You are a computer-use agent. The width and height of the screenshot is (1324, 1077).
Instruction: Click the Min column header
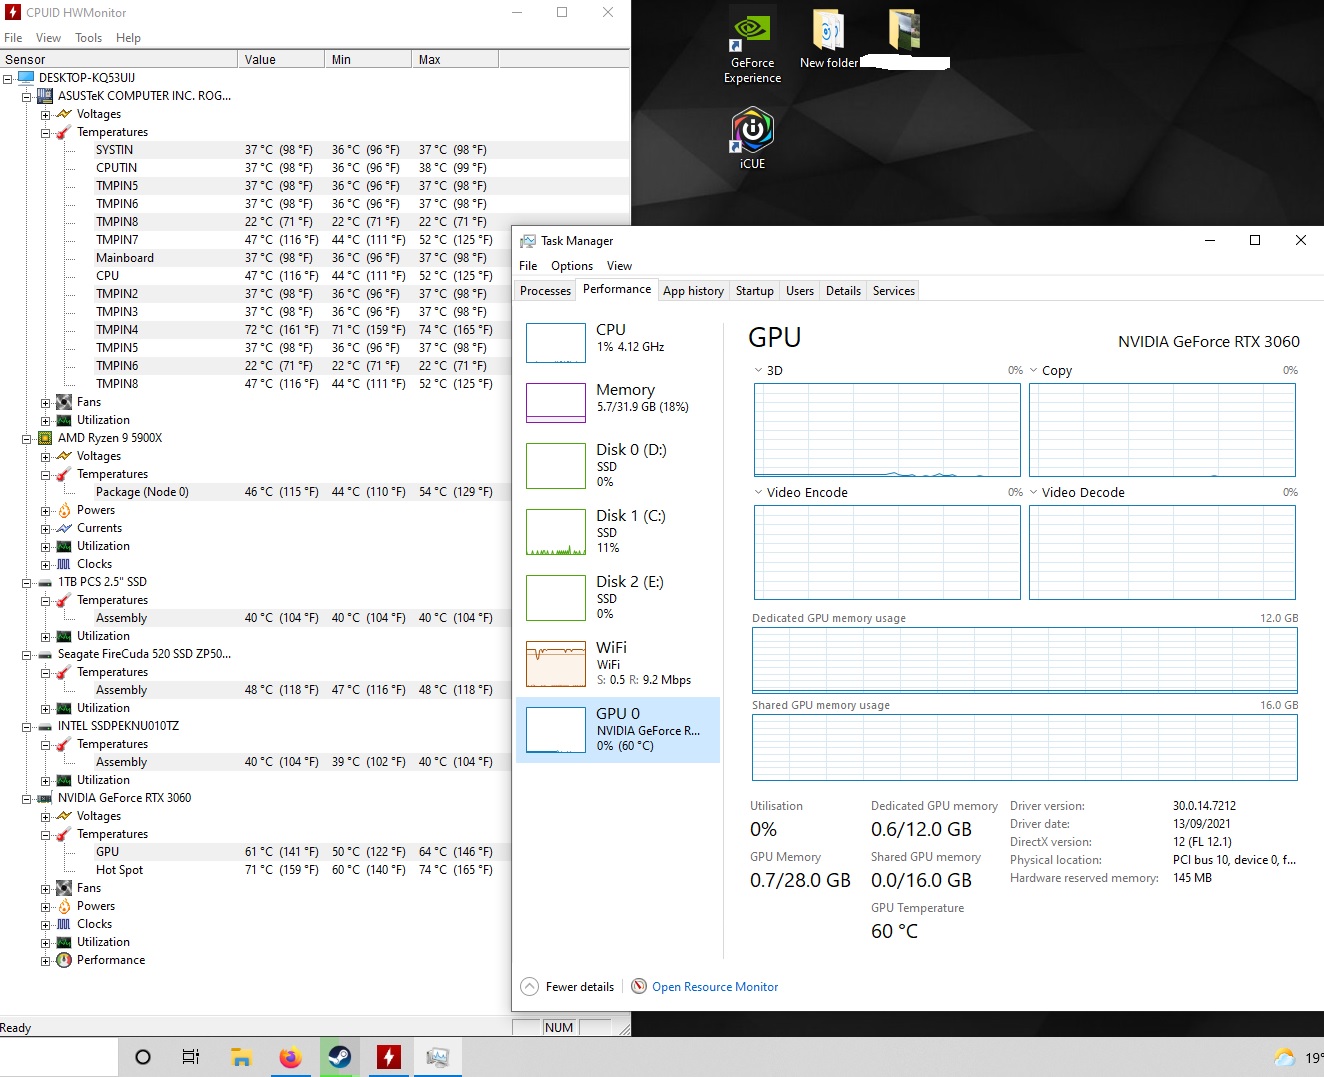pyautogui.click(x=368, y=59)
